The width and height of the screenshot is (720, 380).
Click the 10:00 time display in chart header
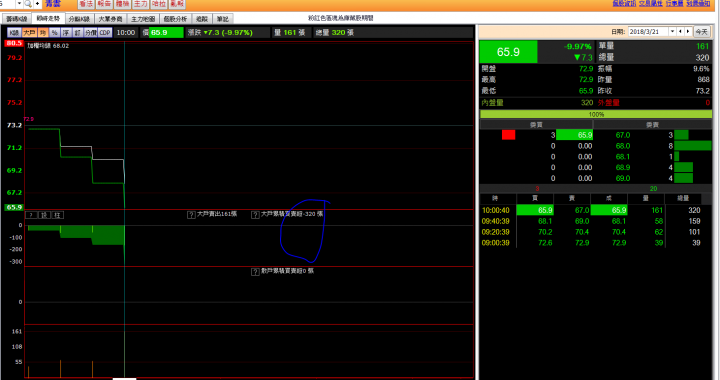(126, 33)
